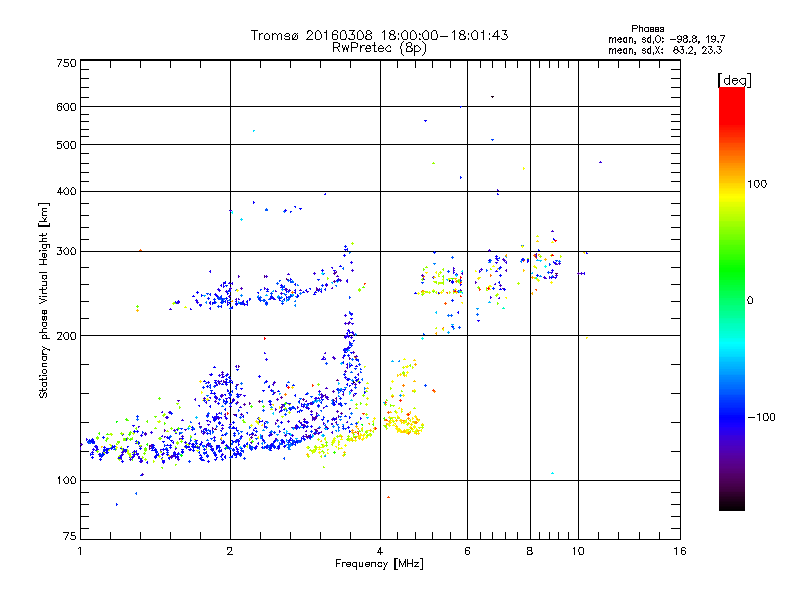Click the frequency tick label '4'

click(x=380, y=551)
